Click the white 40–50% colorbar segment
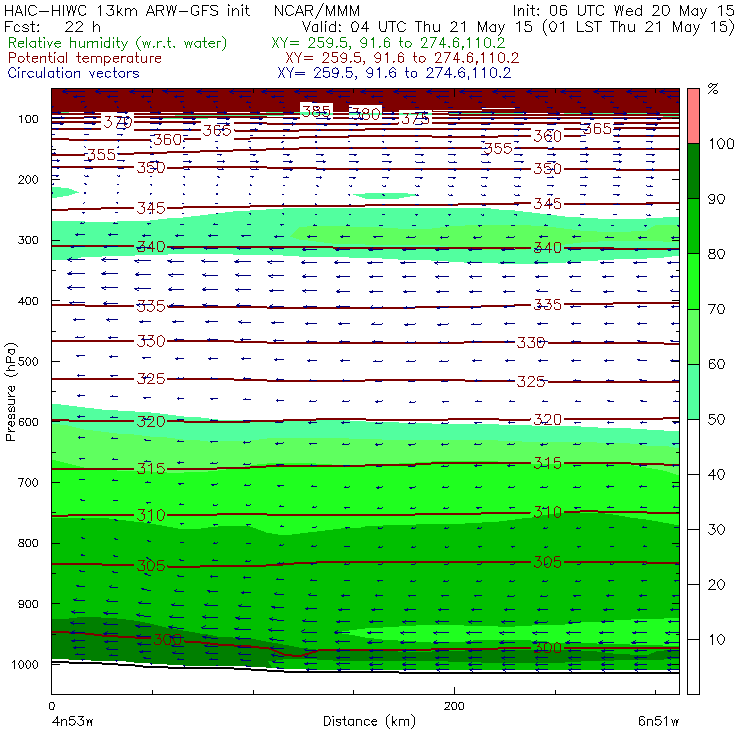 [x=693, y=447]
